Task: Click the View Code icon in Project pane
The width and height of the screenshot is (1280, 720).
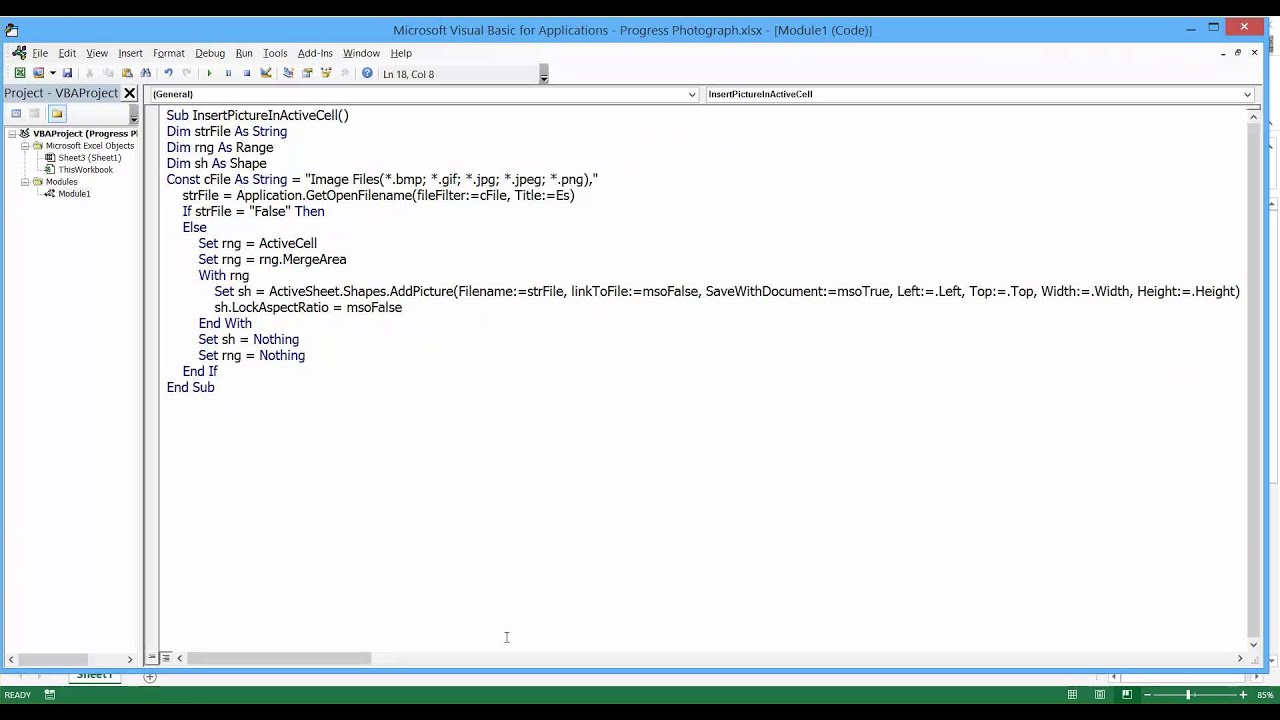Action: pos(16,113)
